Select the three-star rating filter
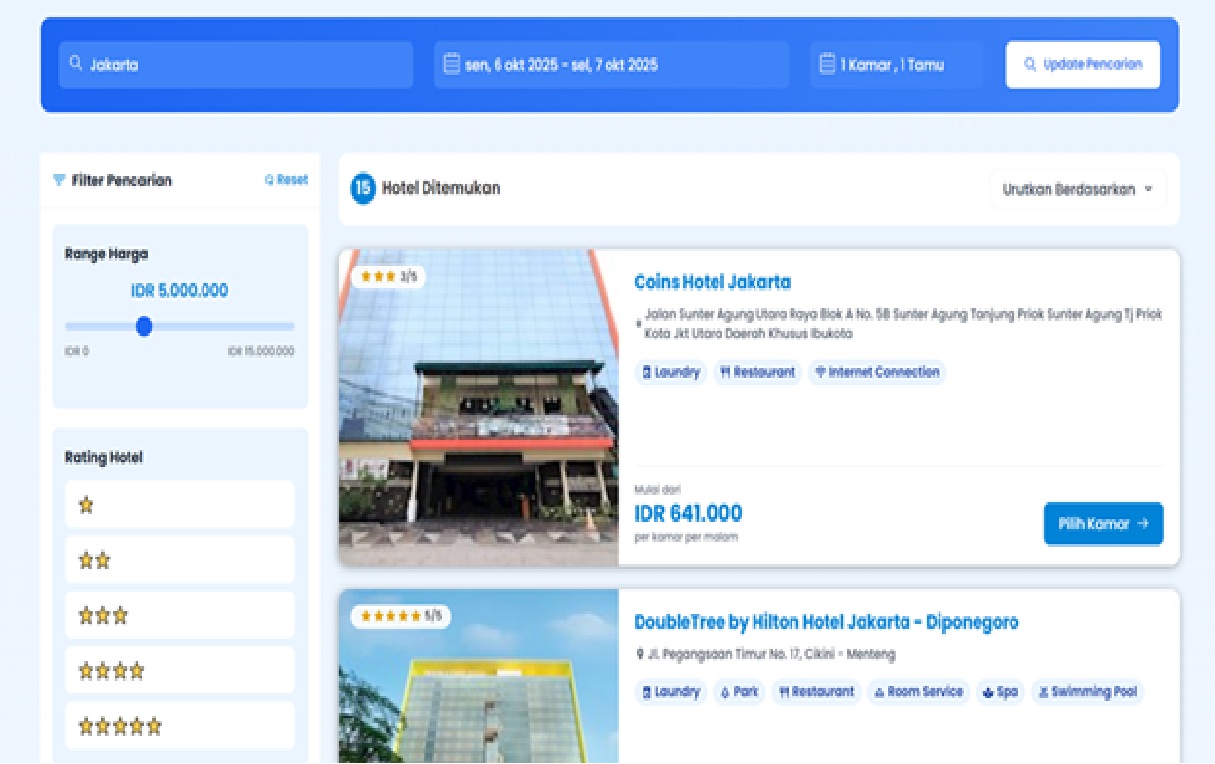This screenshot has width=1215, height=764. click(x=180, y=616)
